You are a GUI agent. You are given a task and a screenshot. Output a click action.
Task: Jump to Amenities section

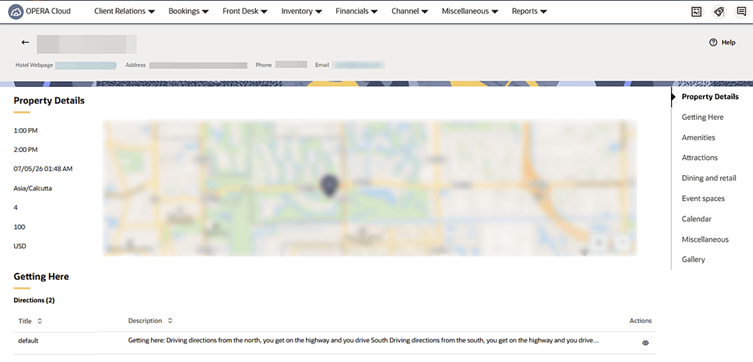(698, 137)
